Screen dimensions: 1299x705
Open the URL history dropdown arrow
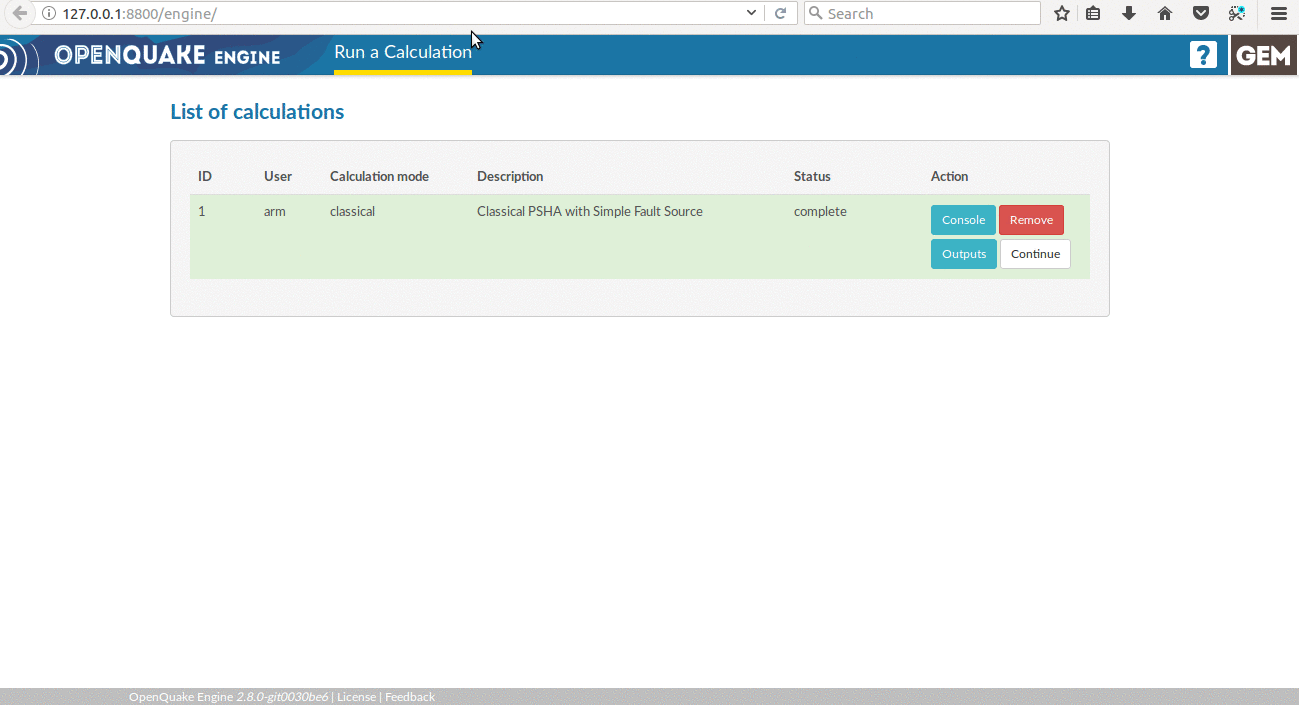[752, 13]
